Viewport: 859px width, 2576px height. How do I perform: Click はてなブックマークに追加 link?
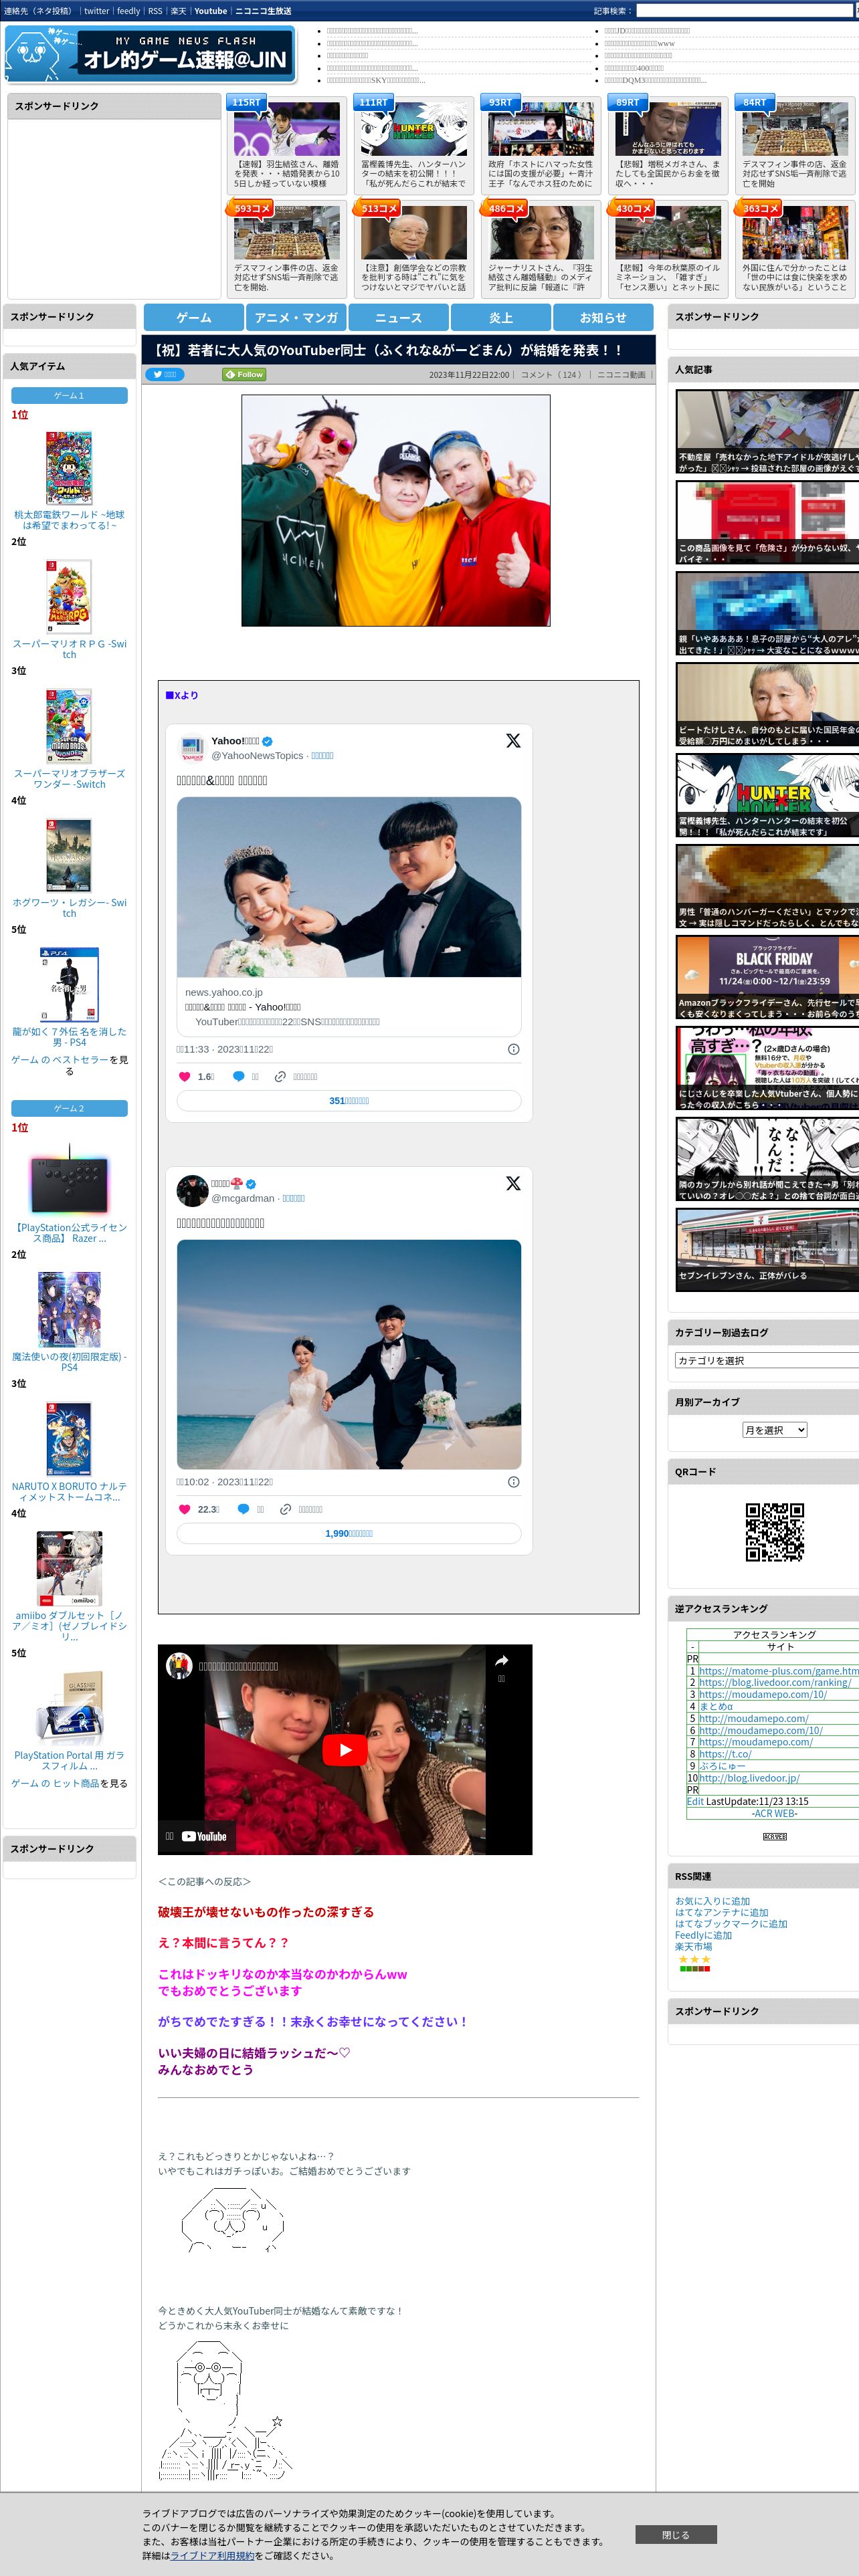731,1923
